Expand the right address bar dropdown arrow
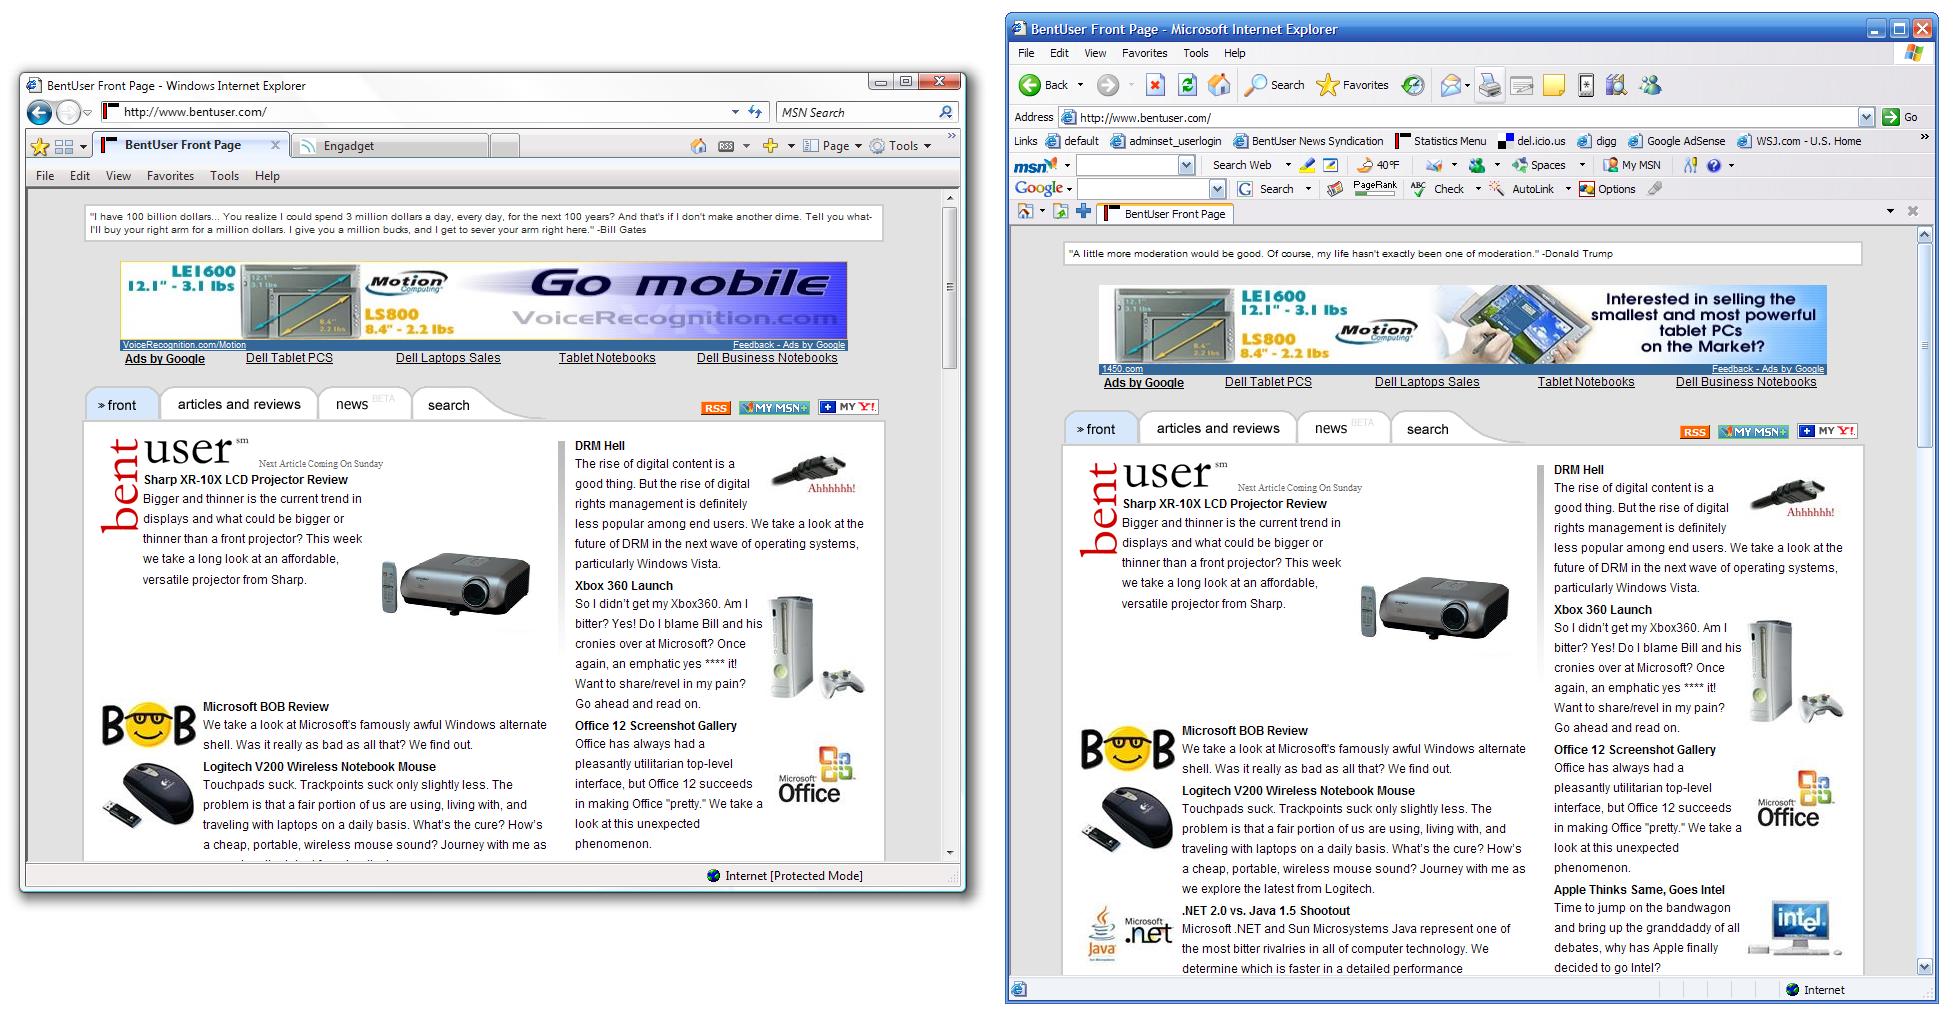Viewport: 1954px width, 1019px height. (x=1866, y=117)
